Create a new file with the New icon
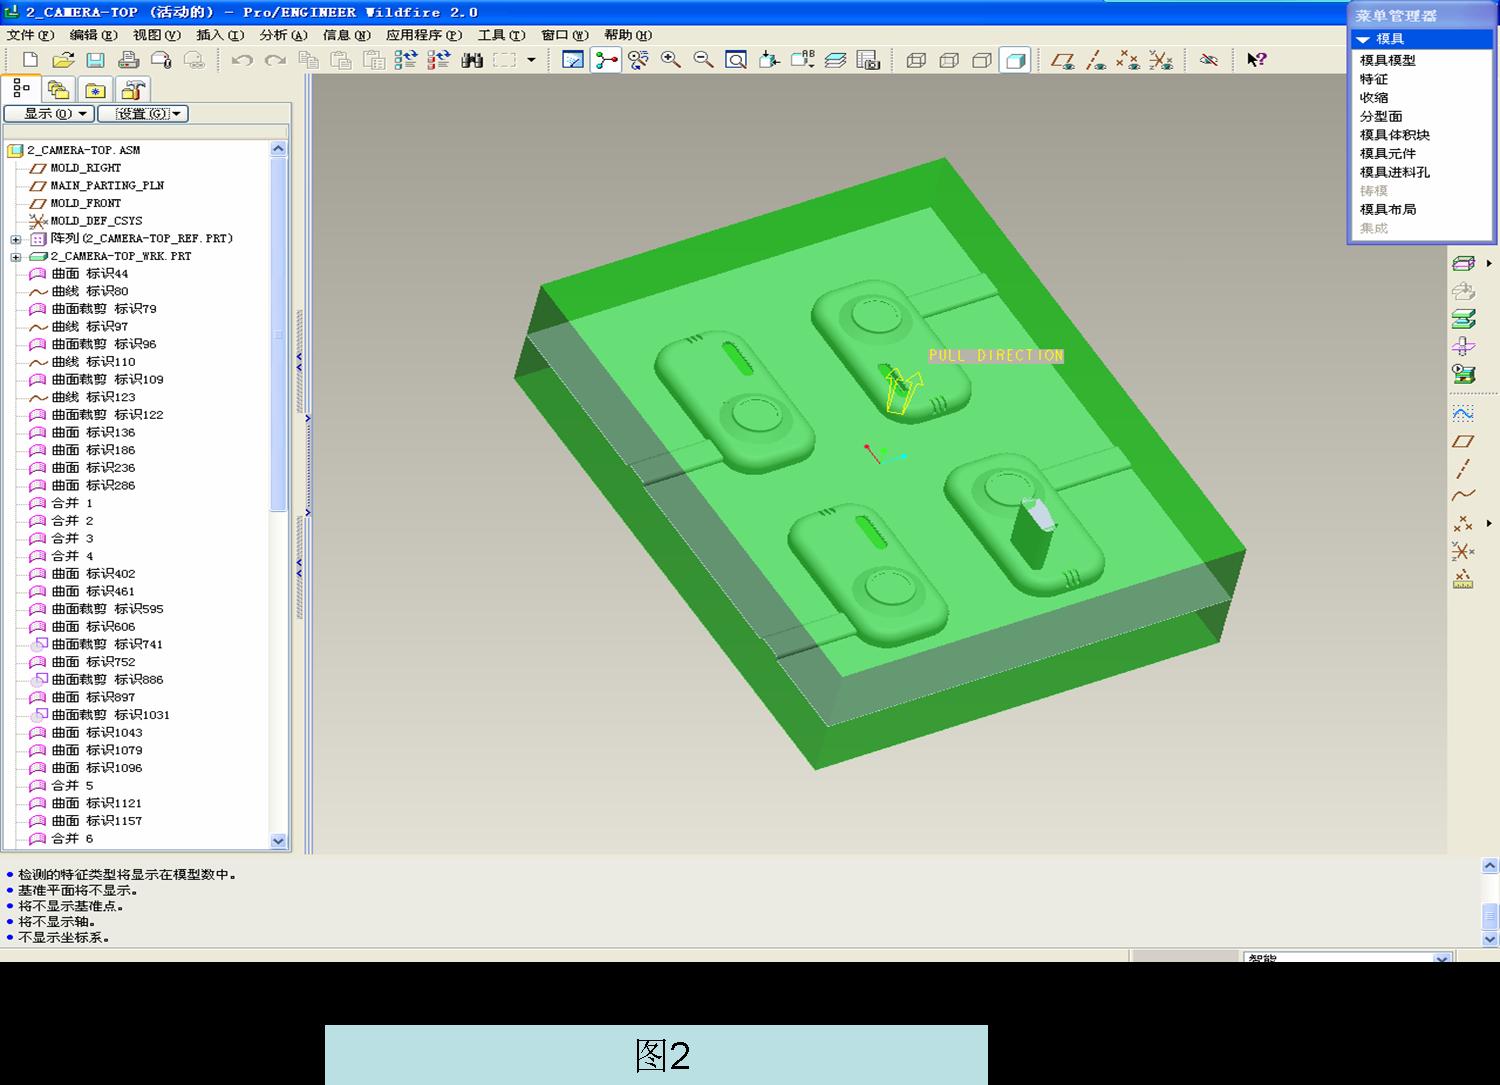The image size is (1500, 1085). (30, 60)
